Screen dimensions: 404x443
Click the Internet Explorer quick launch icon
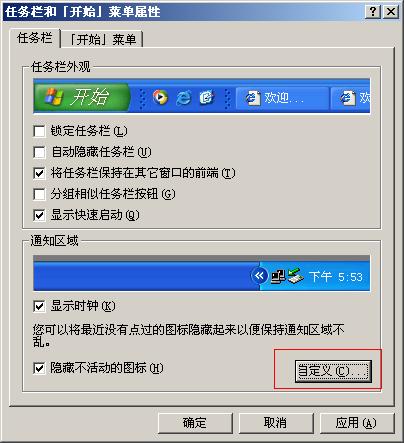183,98
